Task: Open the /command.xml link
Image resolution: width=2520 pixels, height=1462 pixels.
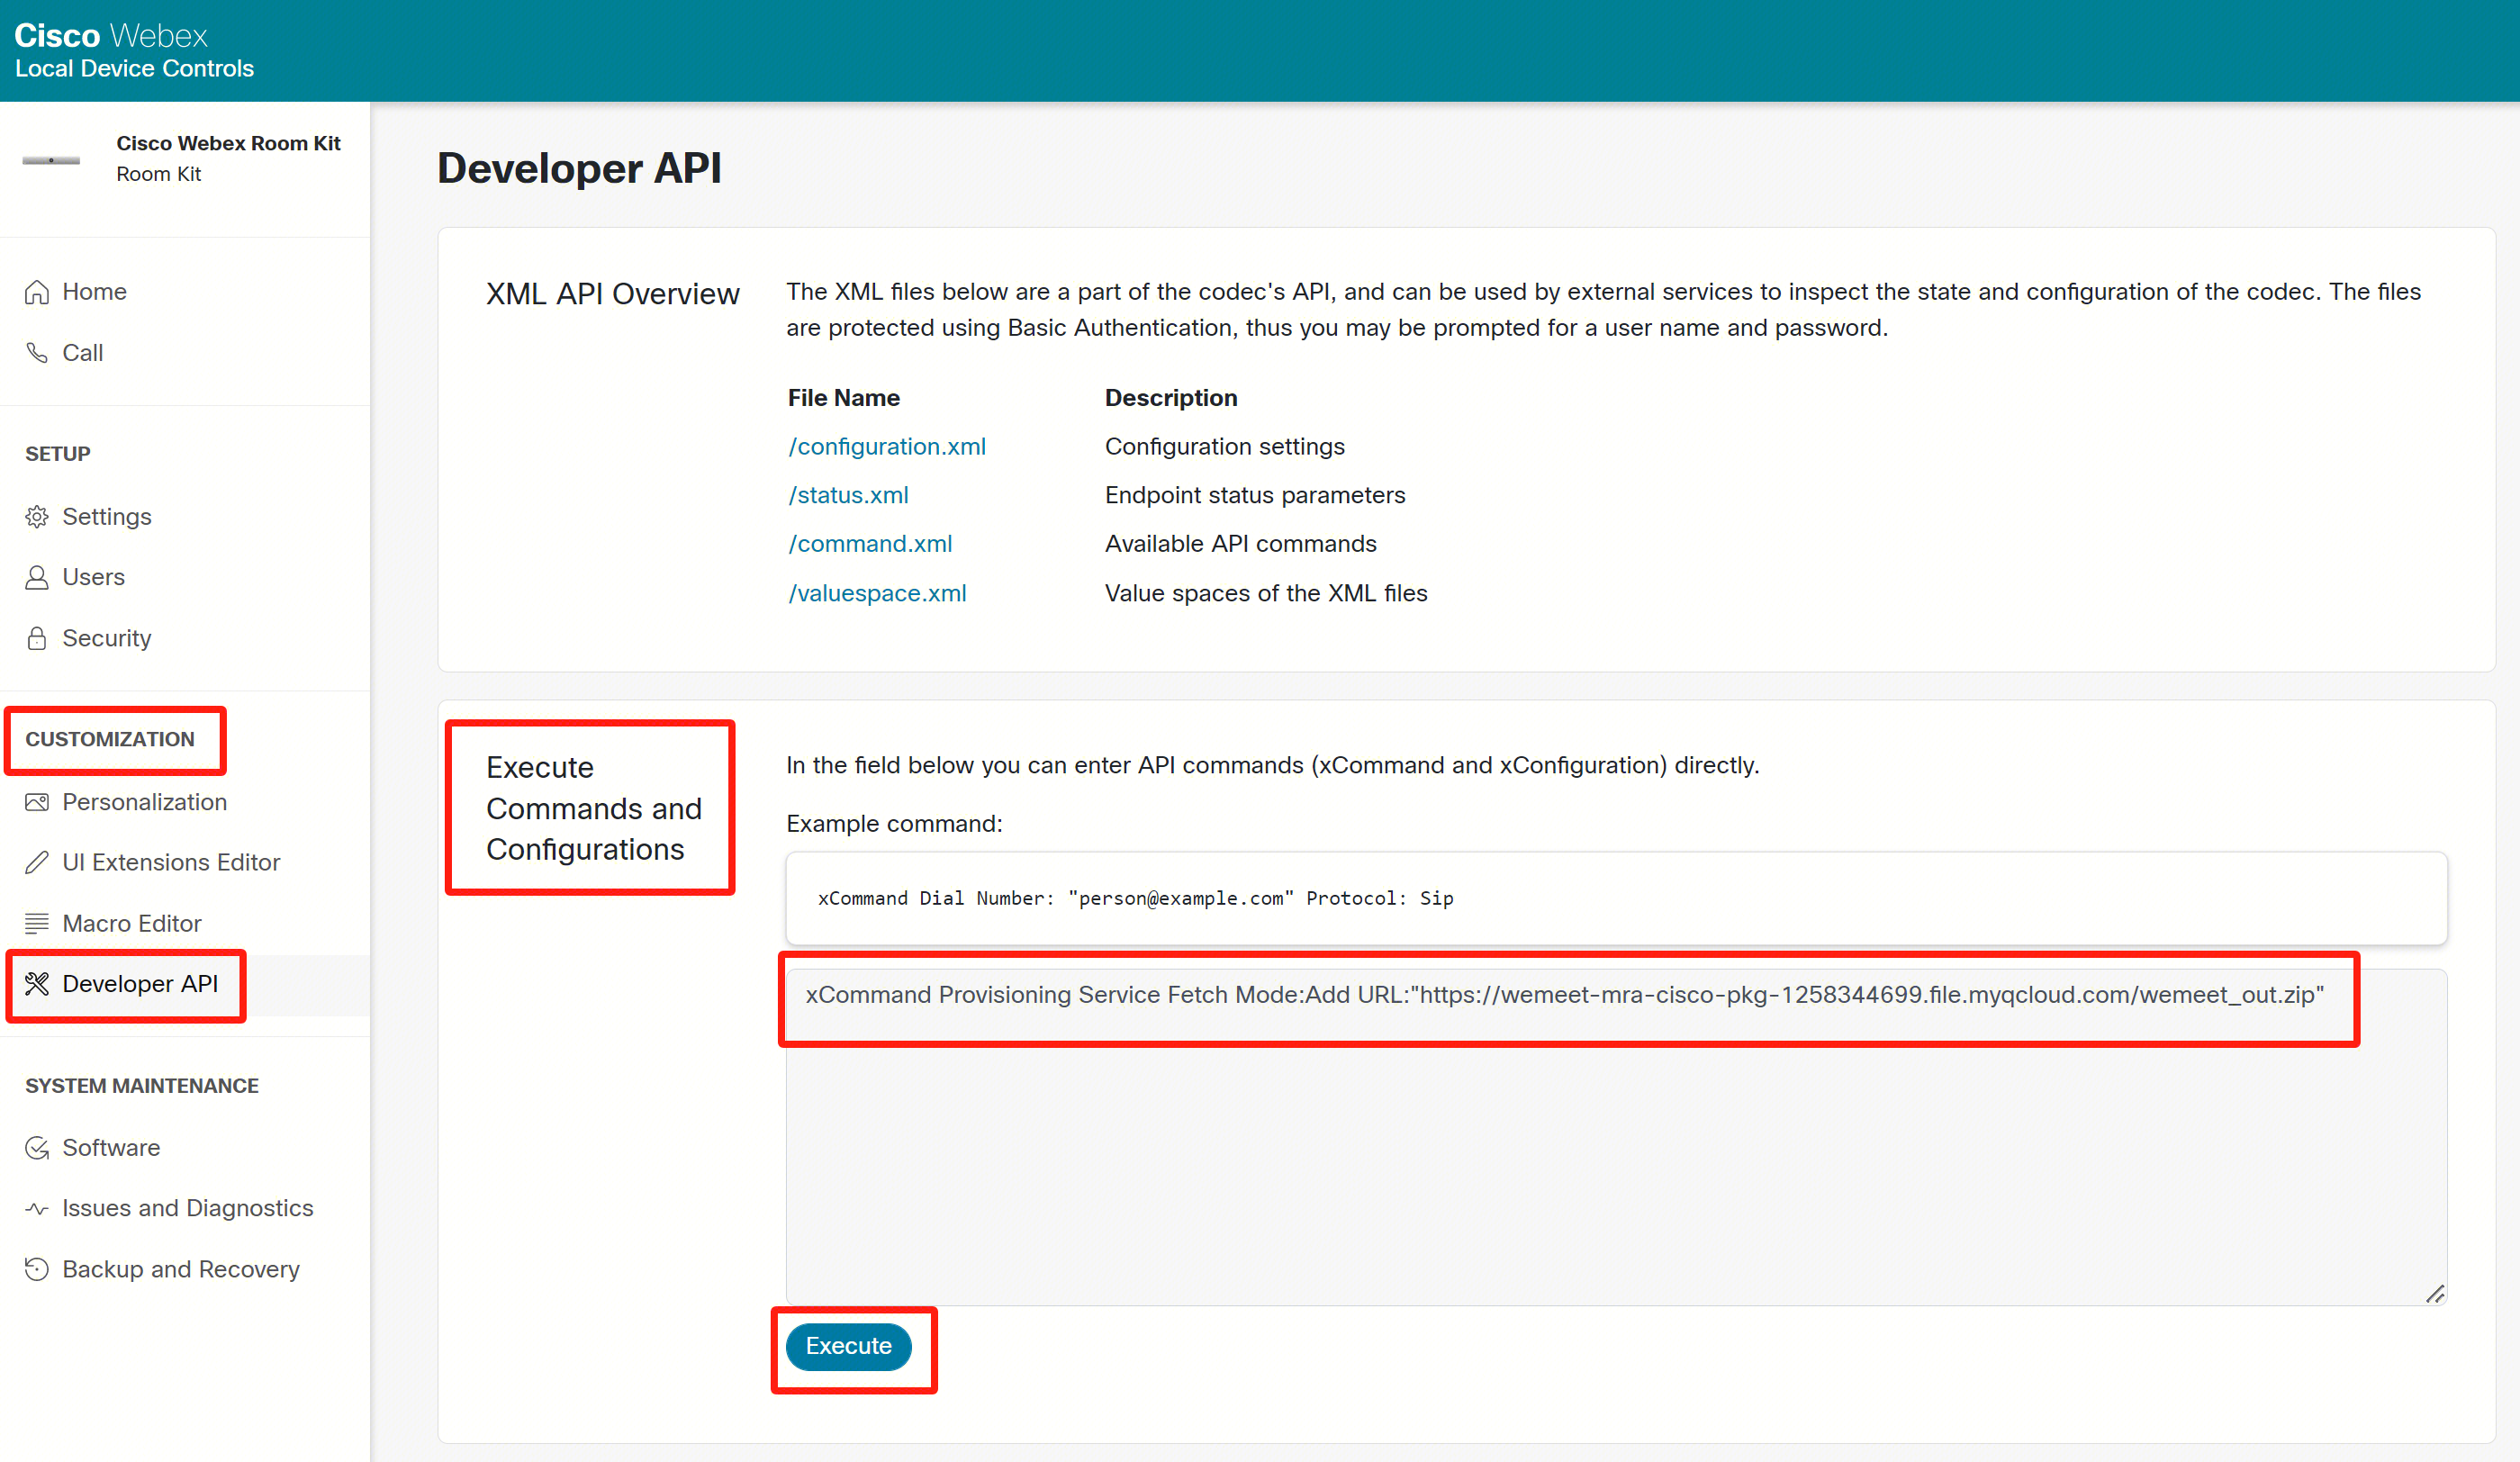Action: (870, 544)
